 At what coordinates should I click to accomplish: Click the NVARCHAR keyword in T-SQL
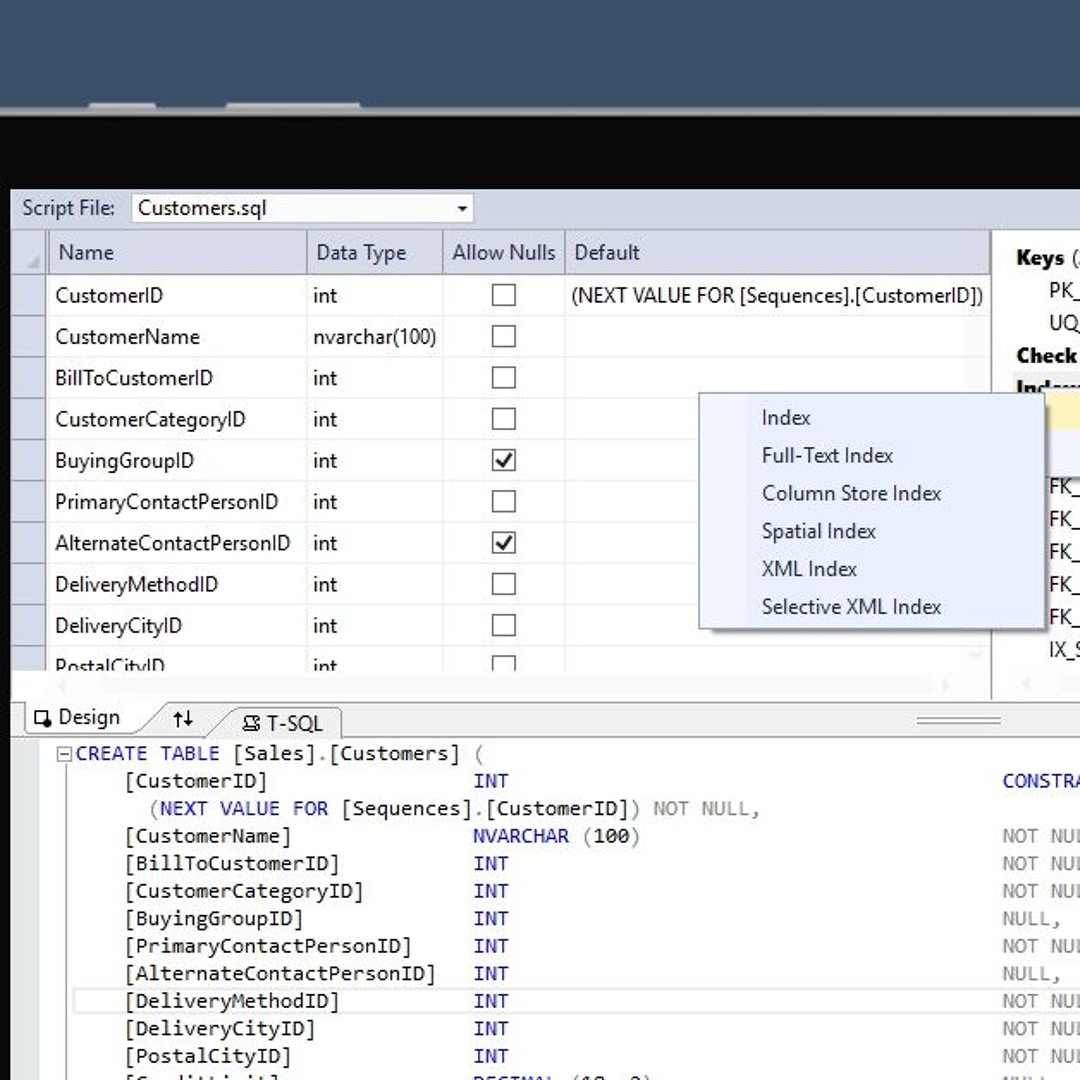(521, 836)
